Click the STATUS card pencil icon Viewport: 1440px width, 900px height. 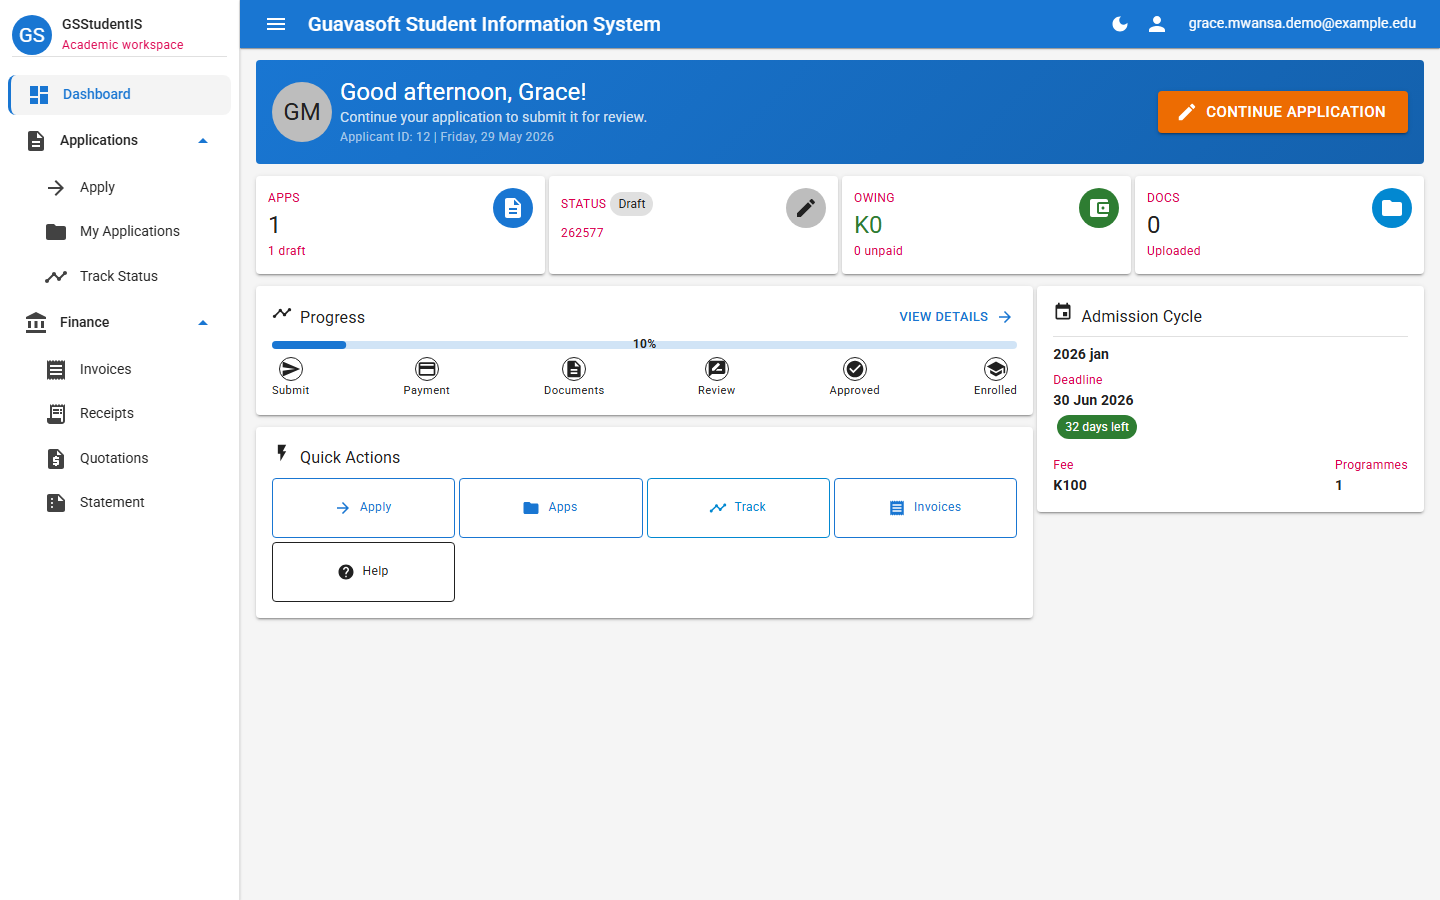tap(806, 208)
